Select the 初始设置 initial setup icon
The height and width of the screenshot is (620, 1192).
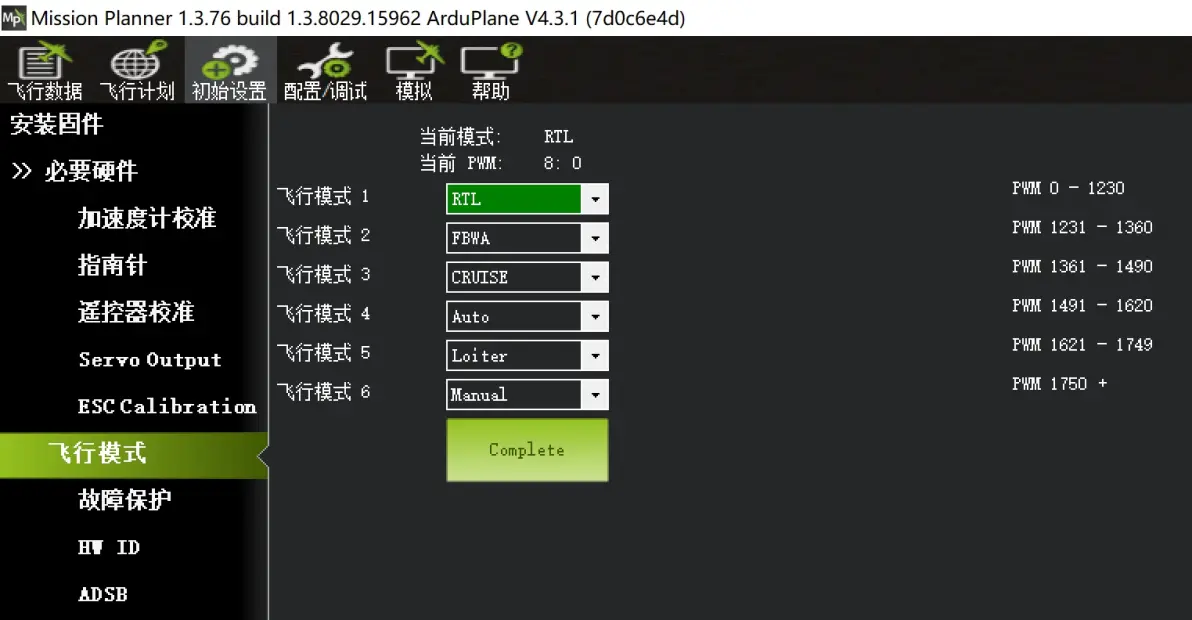coord(229,72)
